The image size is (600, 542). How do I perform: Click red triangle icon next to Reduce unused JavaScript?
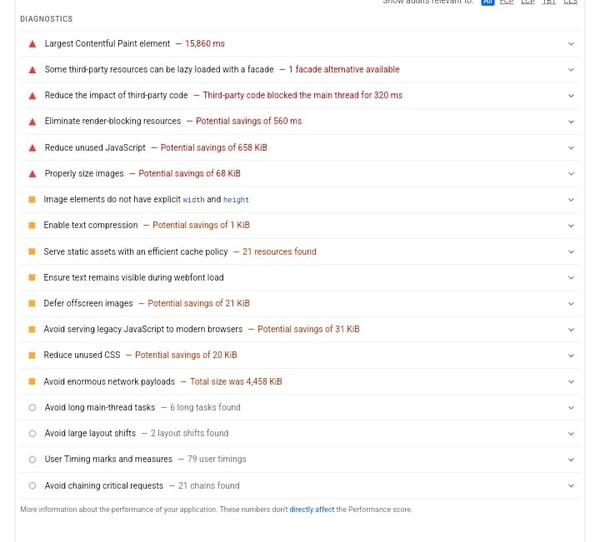32,148
